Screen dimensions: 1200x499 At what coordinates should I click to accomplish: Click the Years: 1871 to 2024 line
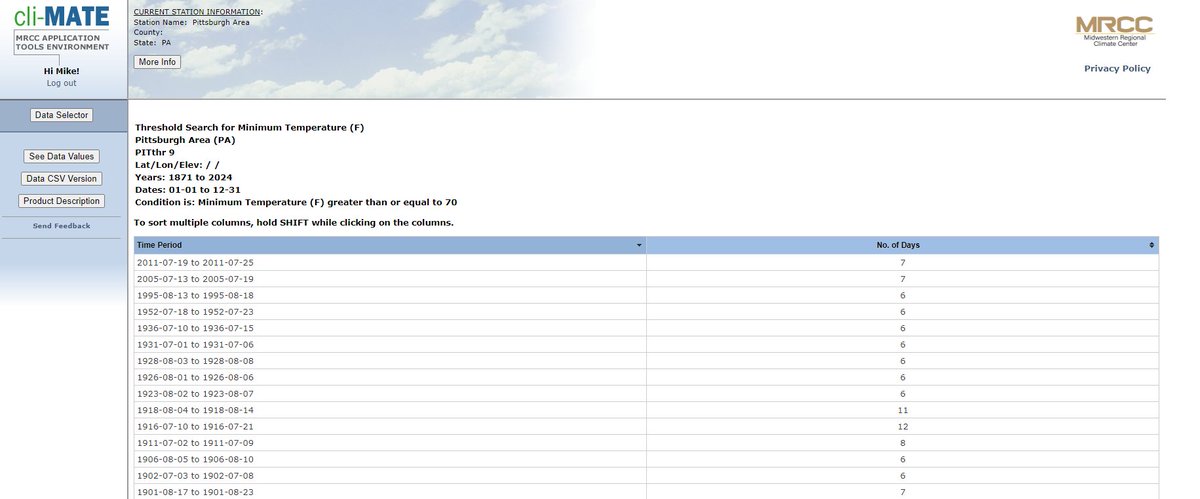click(x=184, y=177)
